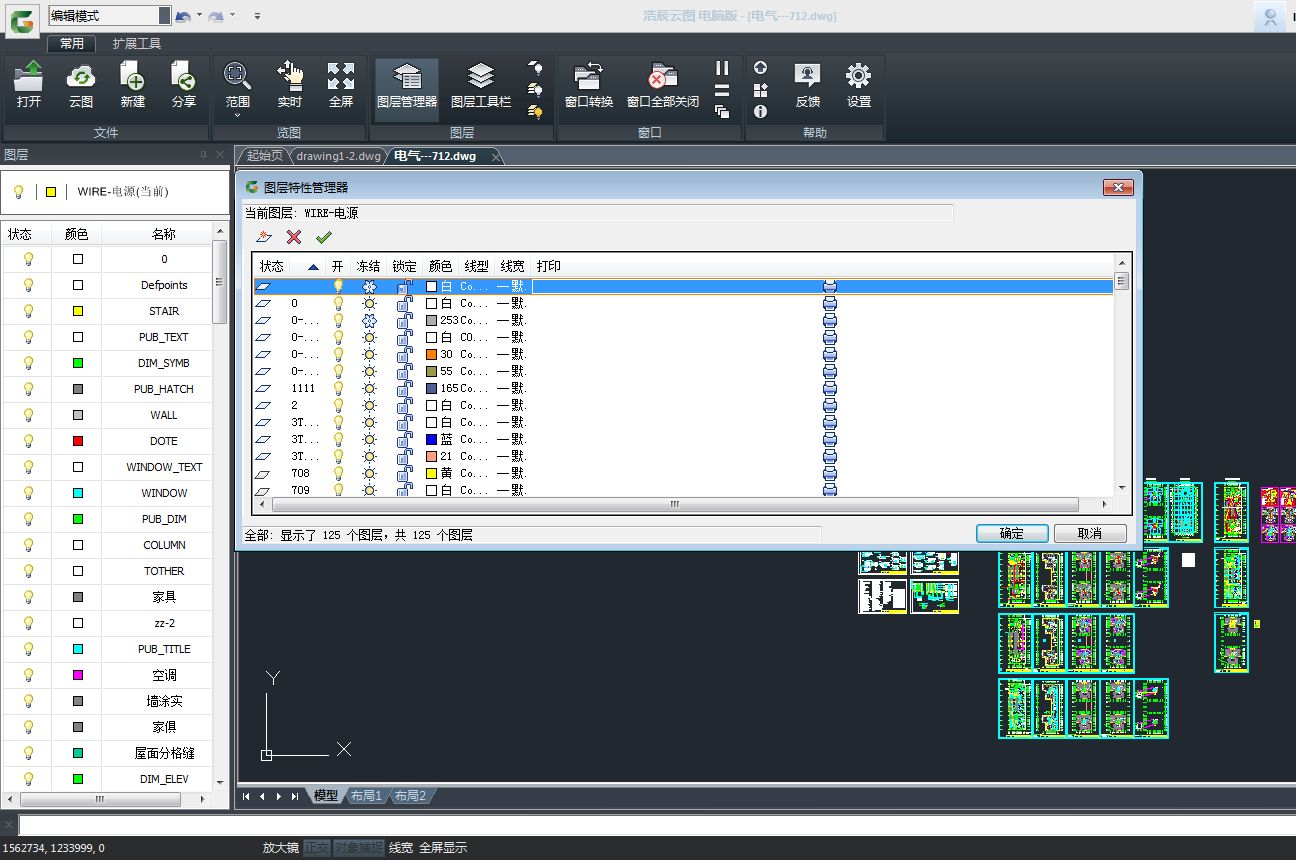The image size is (1296, 860).
Task: Click the yellow color swatch of STAIR layer
Action: tap(78, 311)
